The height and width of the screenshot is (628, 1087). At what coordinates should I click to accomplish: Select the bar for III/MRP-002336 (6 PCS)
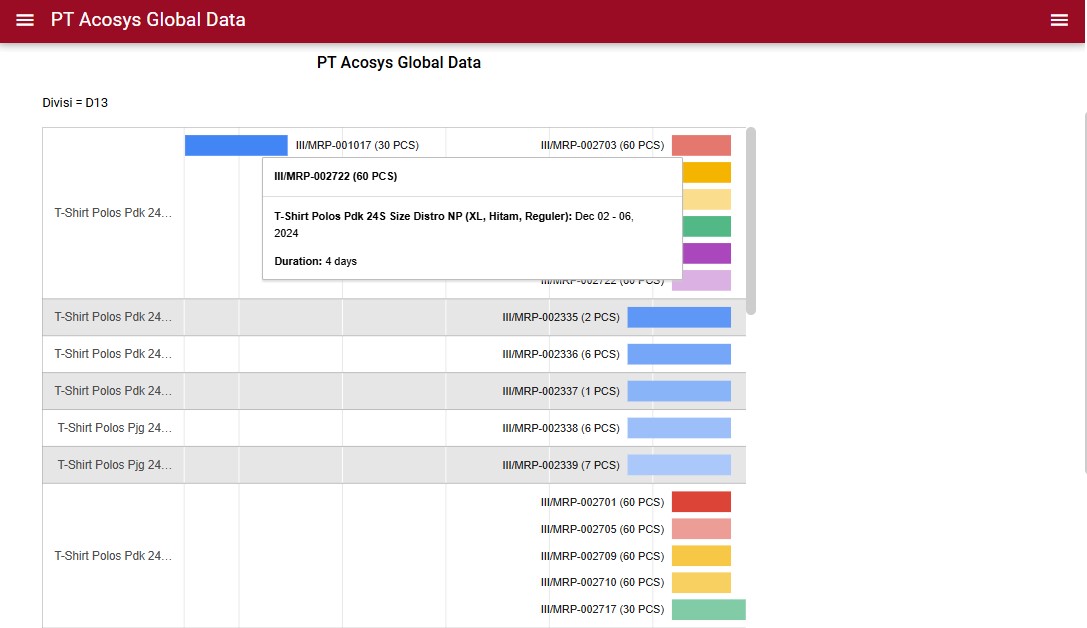[x=679, y=354]
